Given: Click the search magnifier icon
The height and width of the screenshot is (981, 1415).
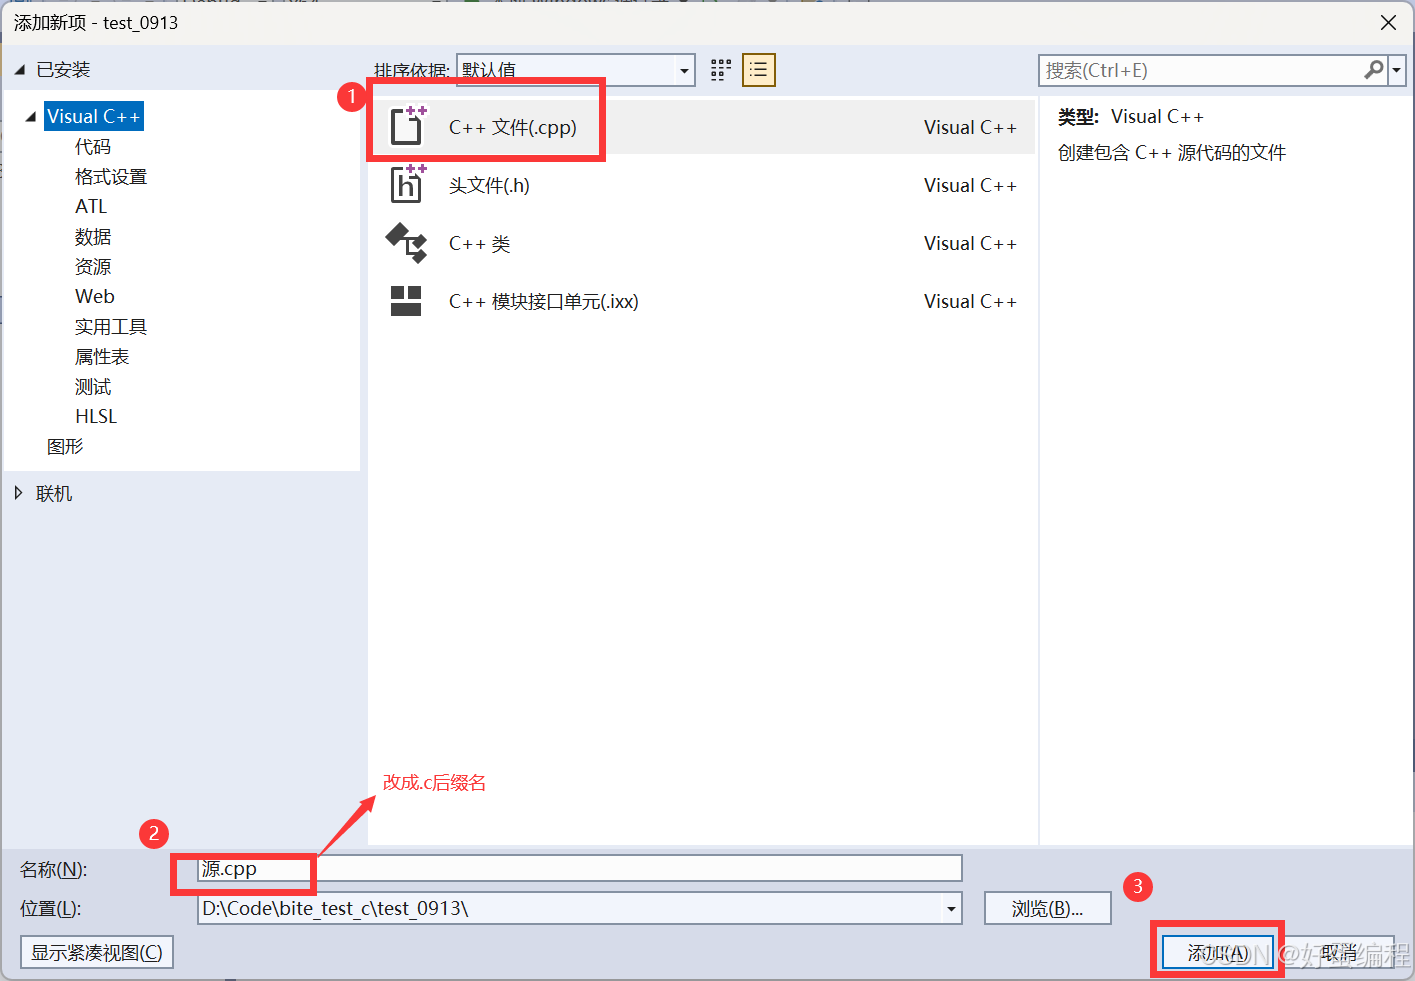Looking at the screenshot, I should click(x=1374, y=70).
